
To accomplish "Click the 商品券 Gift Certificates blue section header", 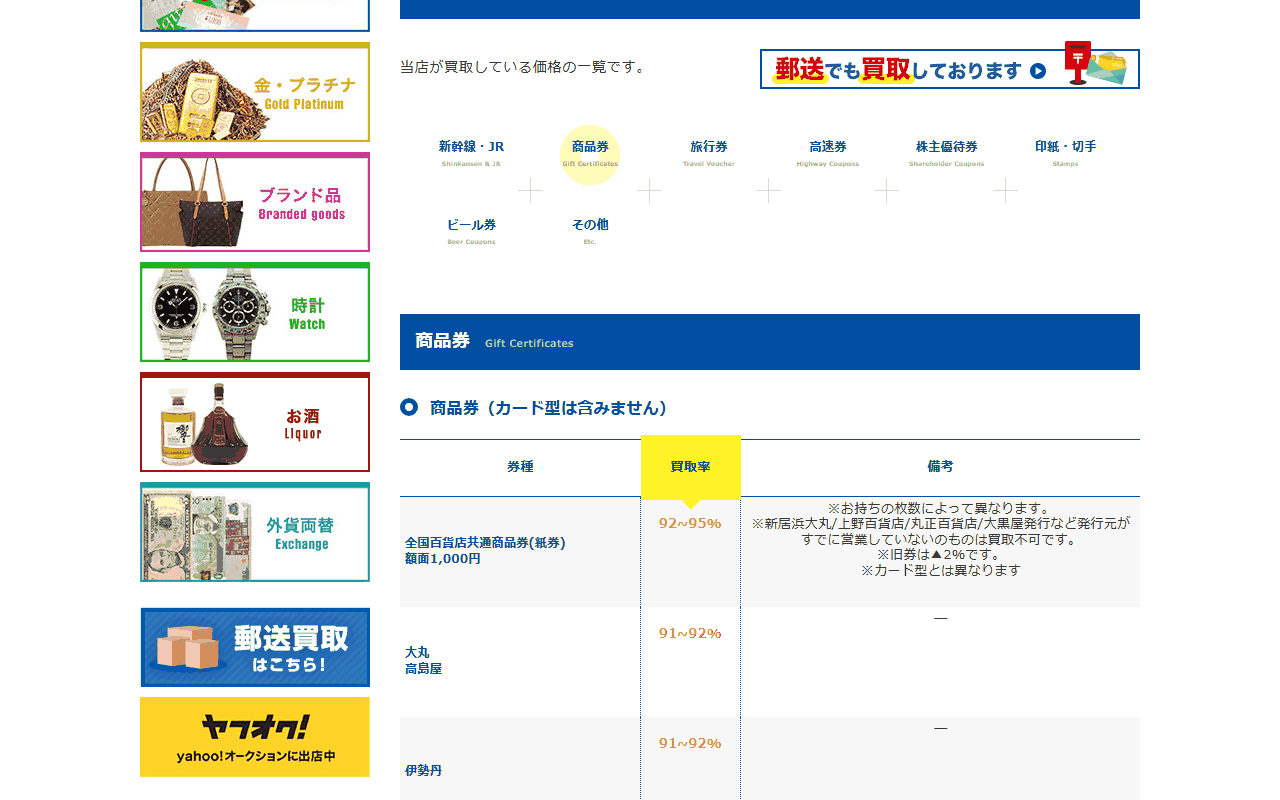I will (x=770, y=342).
